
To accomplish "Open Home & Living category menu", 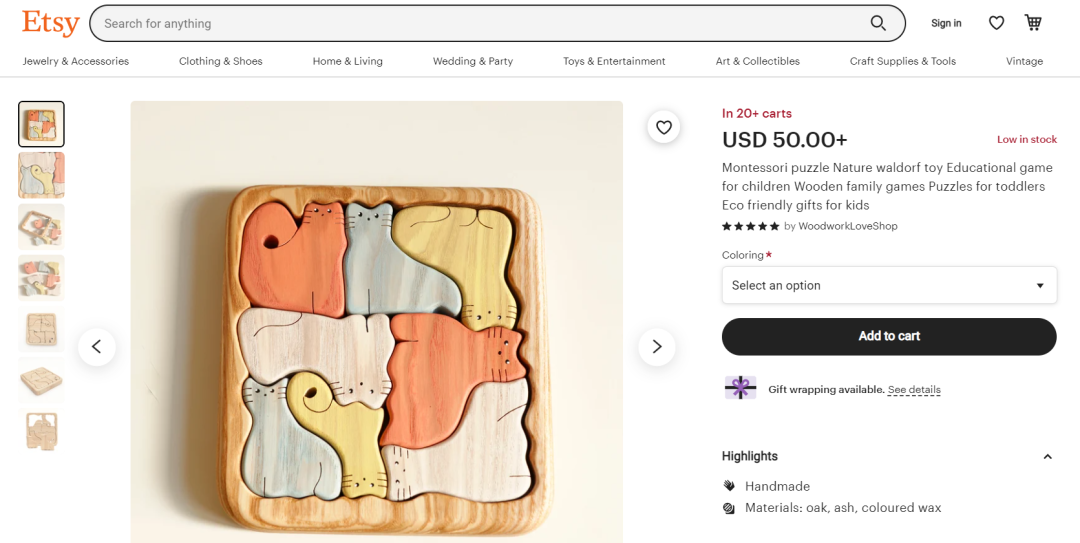I will (347, 61).
